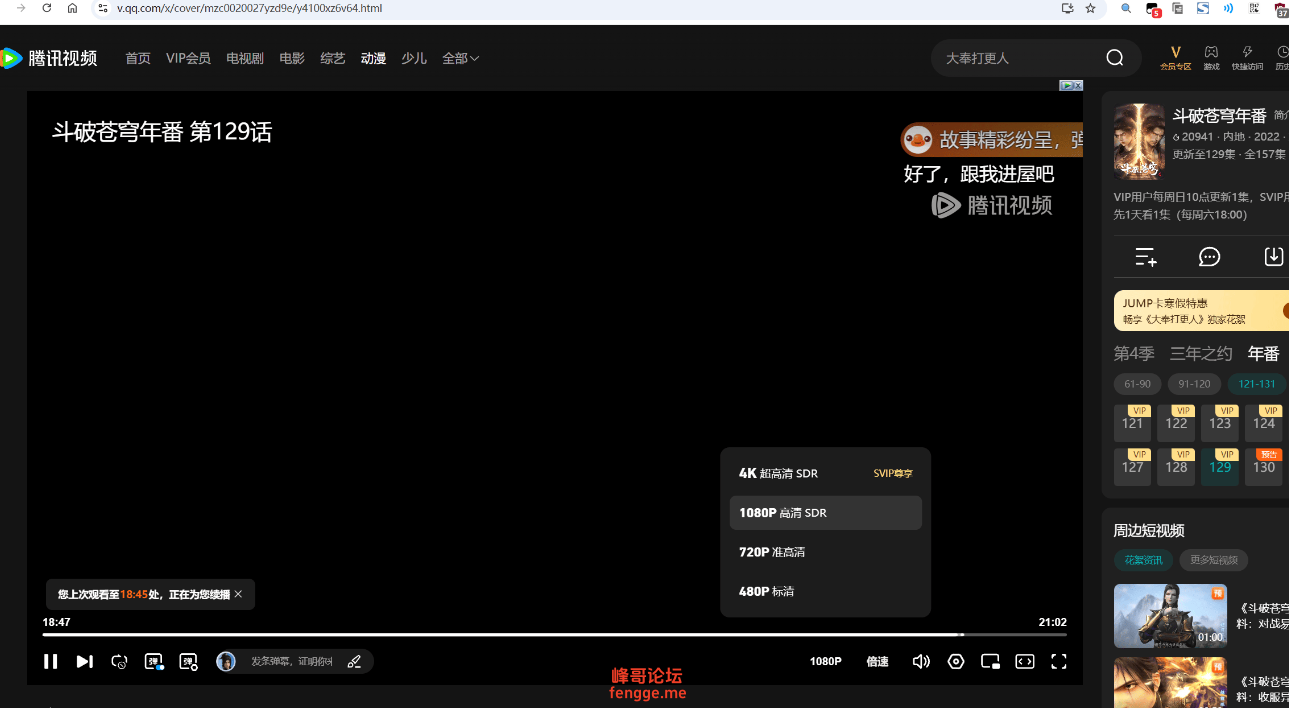Select 4K 超高清 SDR quality
Screen dimensions: 1289x708
tap(826, 473)
